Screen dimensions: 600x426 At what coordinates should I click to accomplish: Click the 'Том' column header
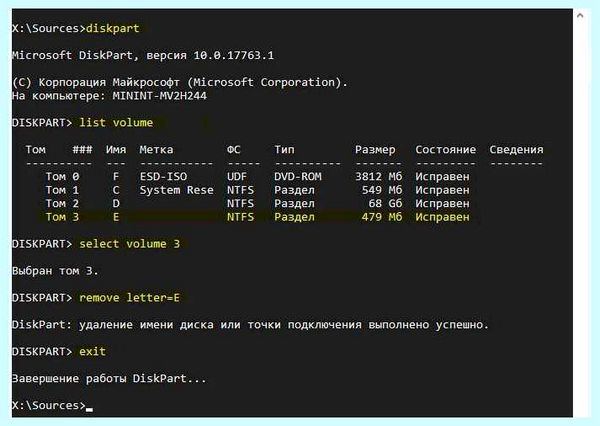pos(36,150)
